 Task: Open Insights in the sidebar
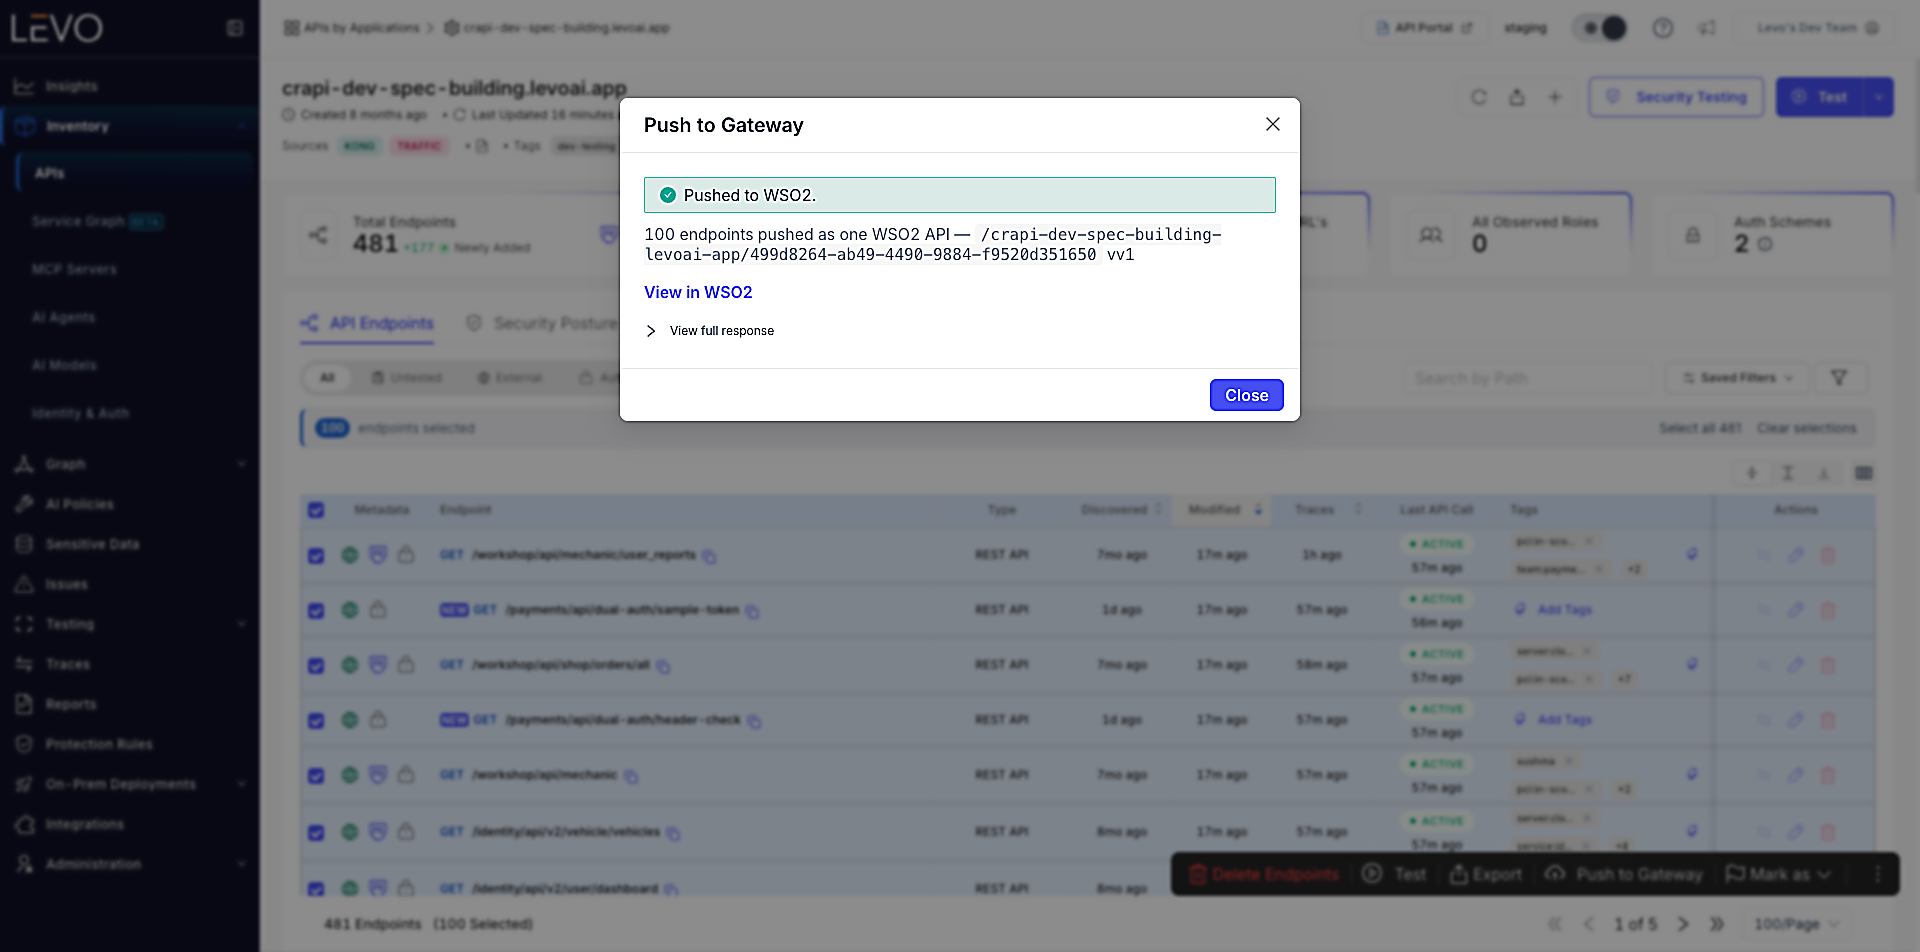71,87
